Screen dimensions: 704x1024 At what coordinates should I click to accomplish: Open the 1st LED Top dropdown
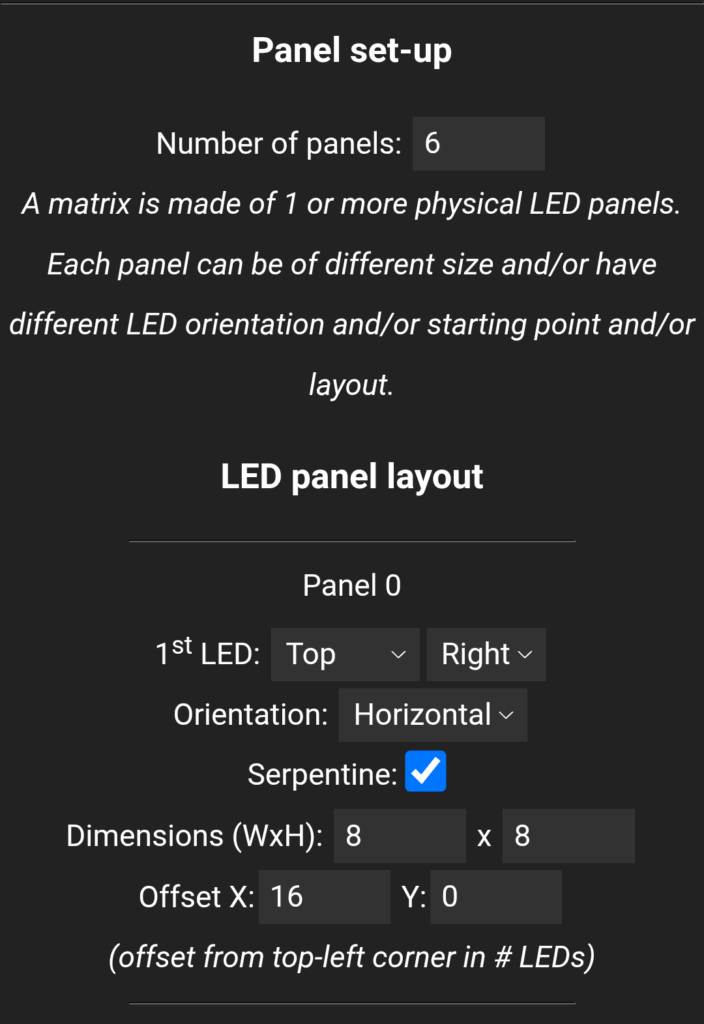click(345, 654)
